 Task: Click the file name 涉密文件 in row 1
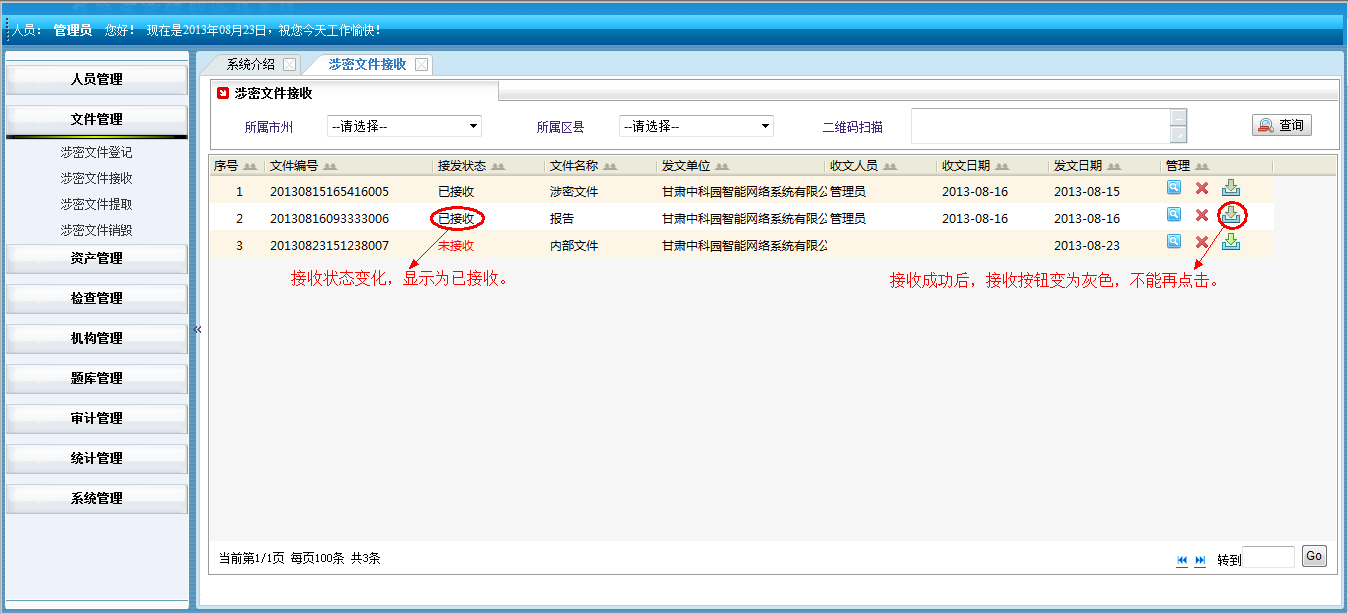click(x=574, y=191)
